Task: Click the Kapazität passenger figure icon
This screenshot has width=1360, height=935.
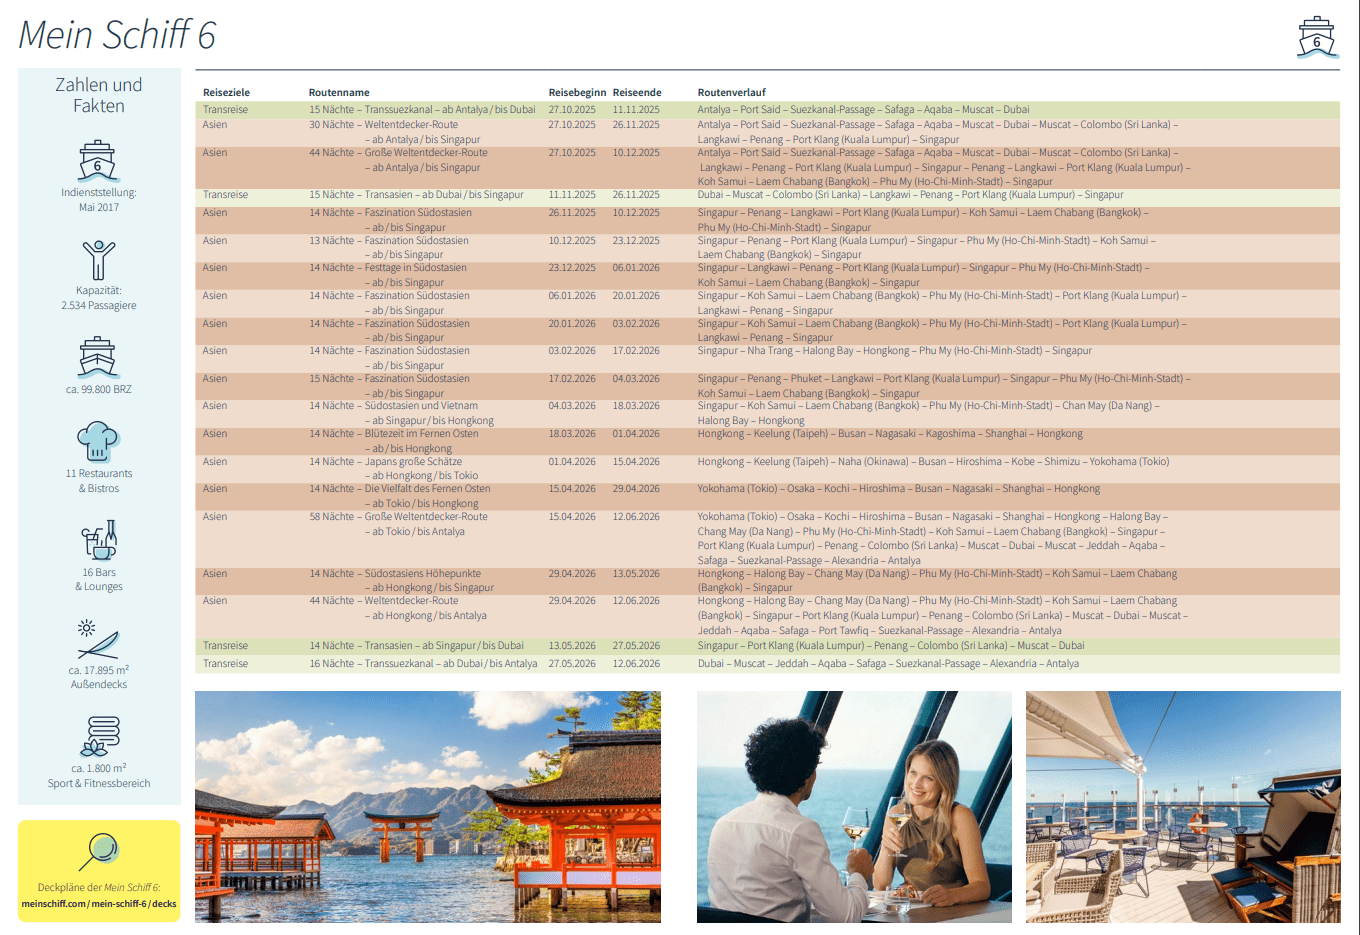Action: pyautogui.click(x=98, y=257)
